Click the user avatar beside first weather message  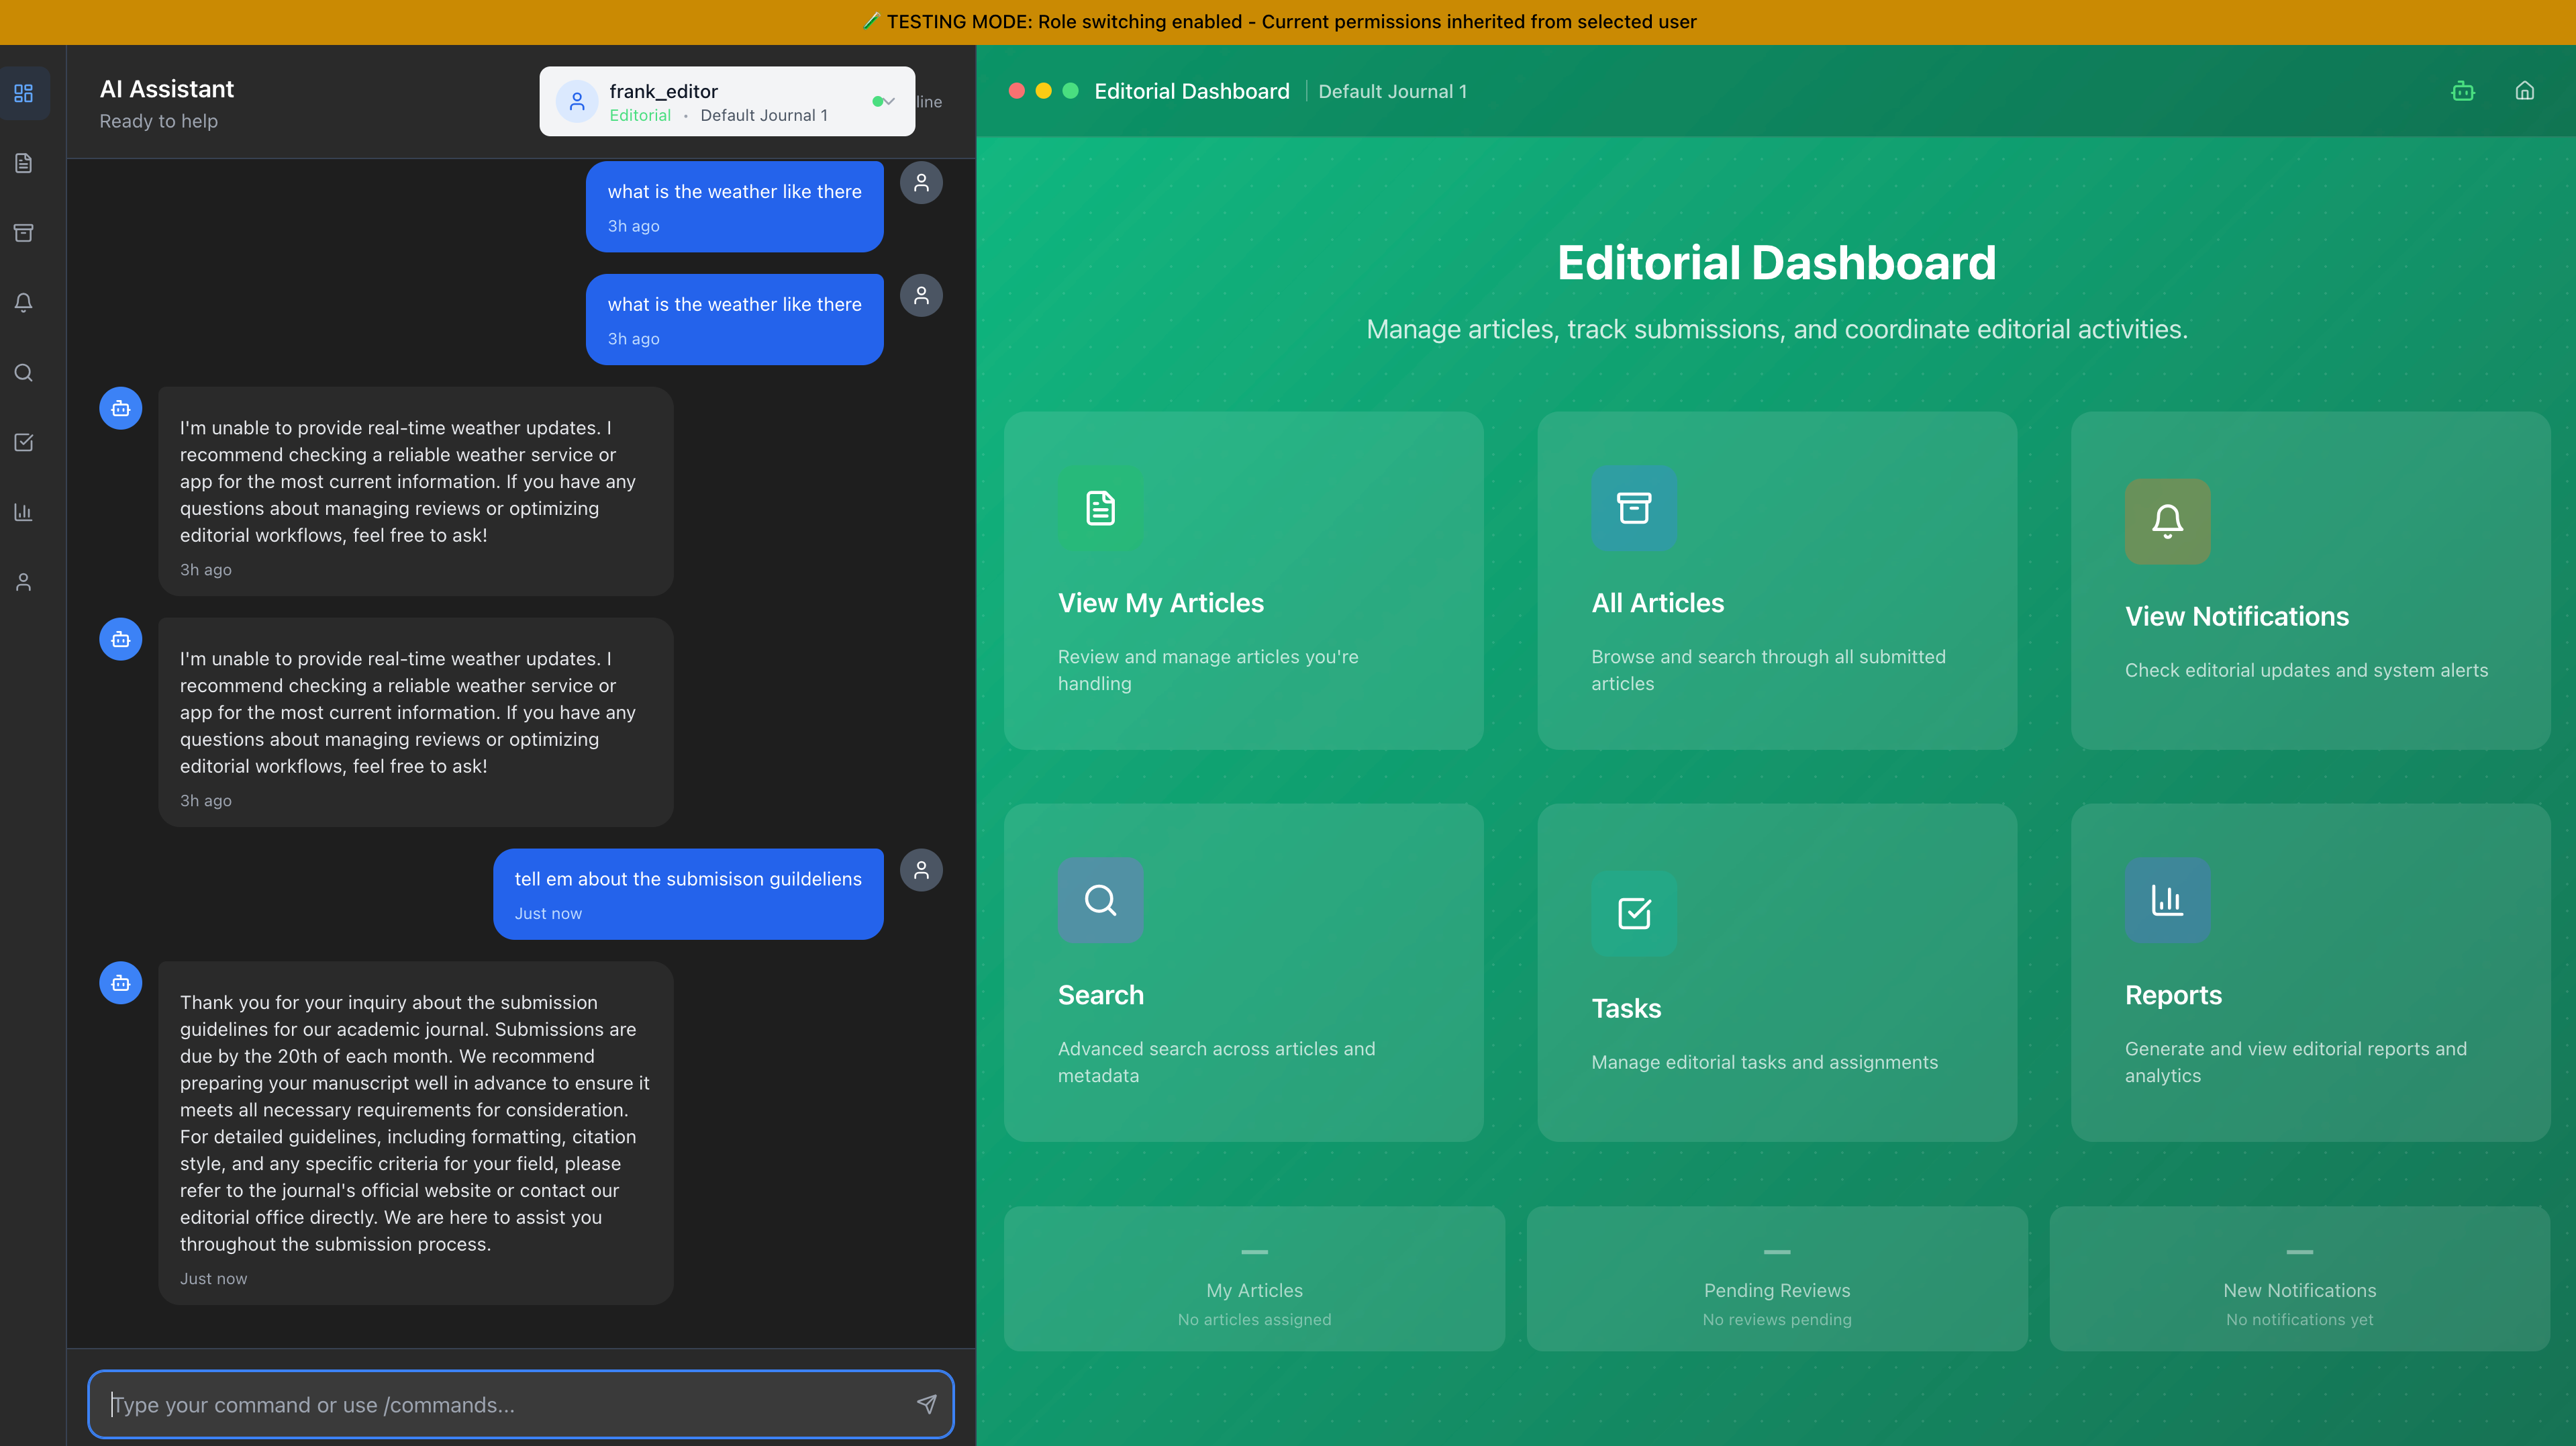pyautogui.click(x=921, y=183)
